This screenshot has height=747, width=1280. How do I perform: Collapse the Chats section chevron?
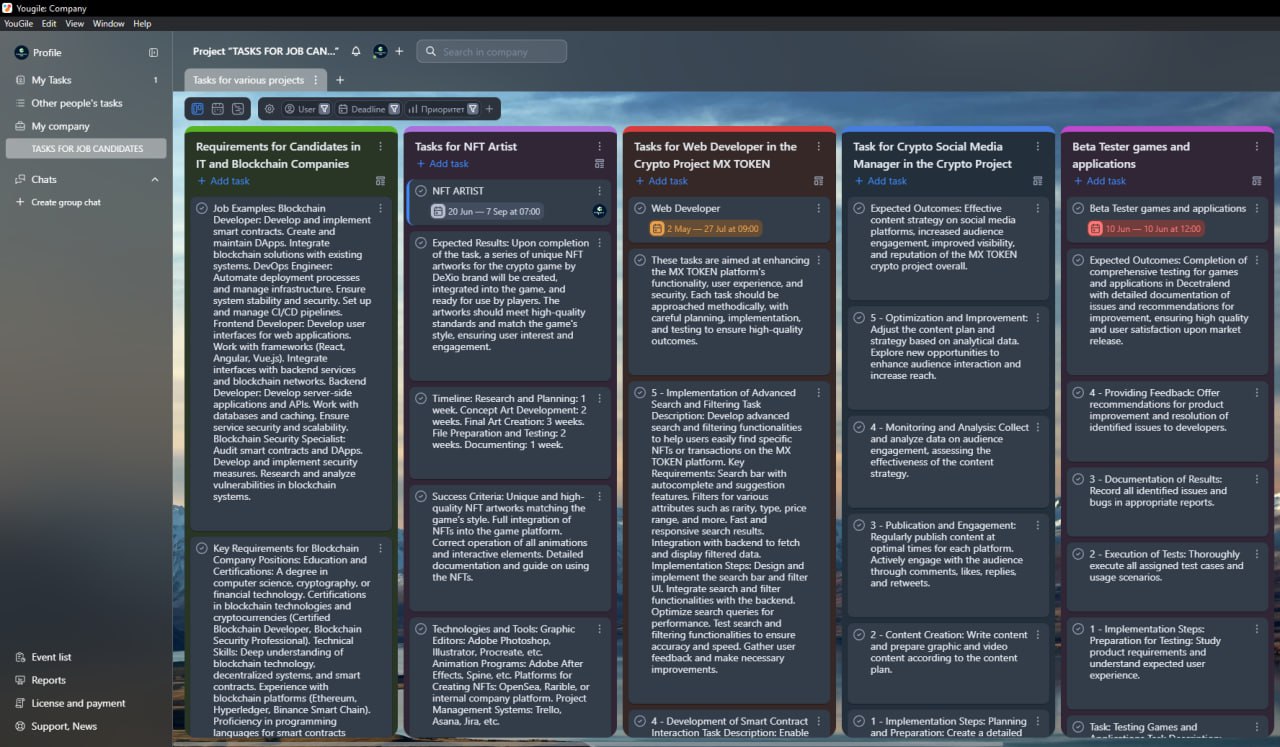coord(155,180)
